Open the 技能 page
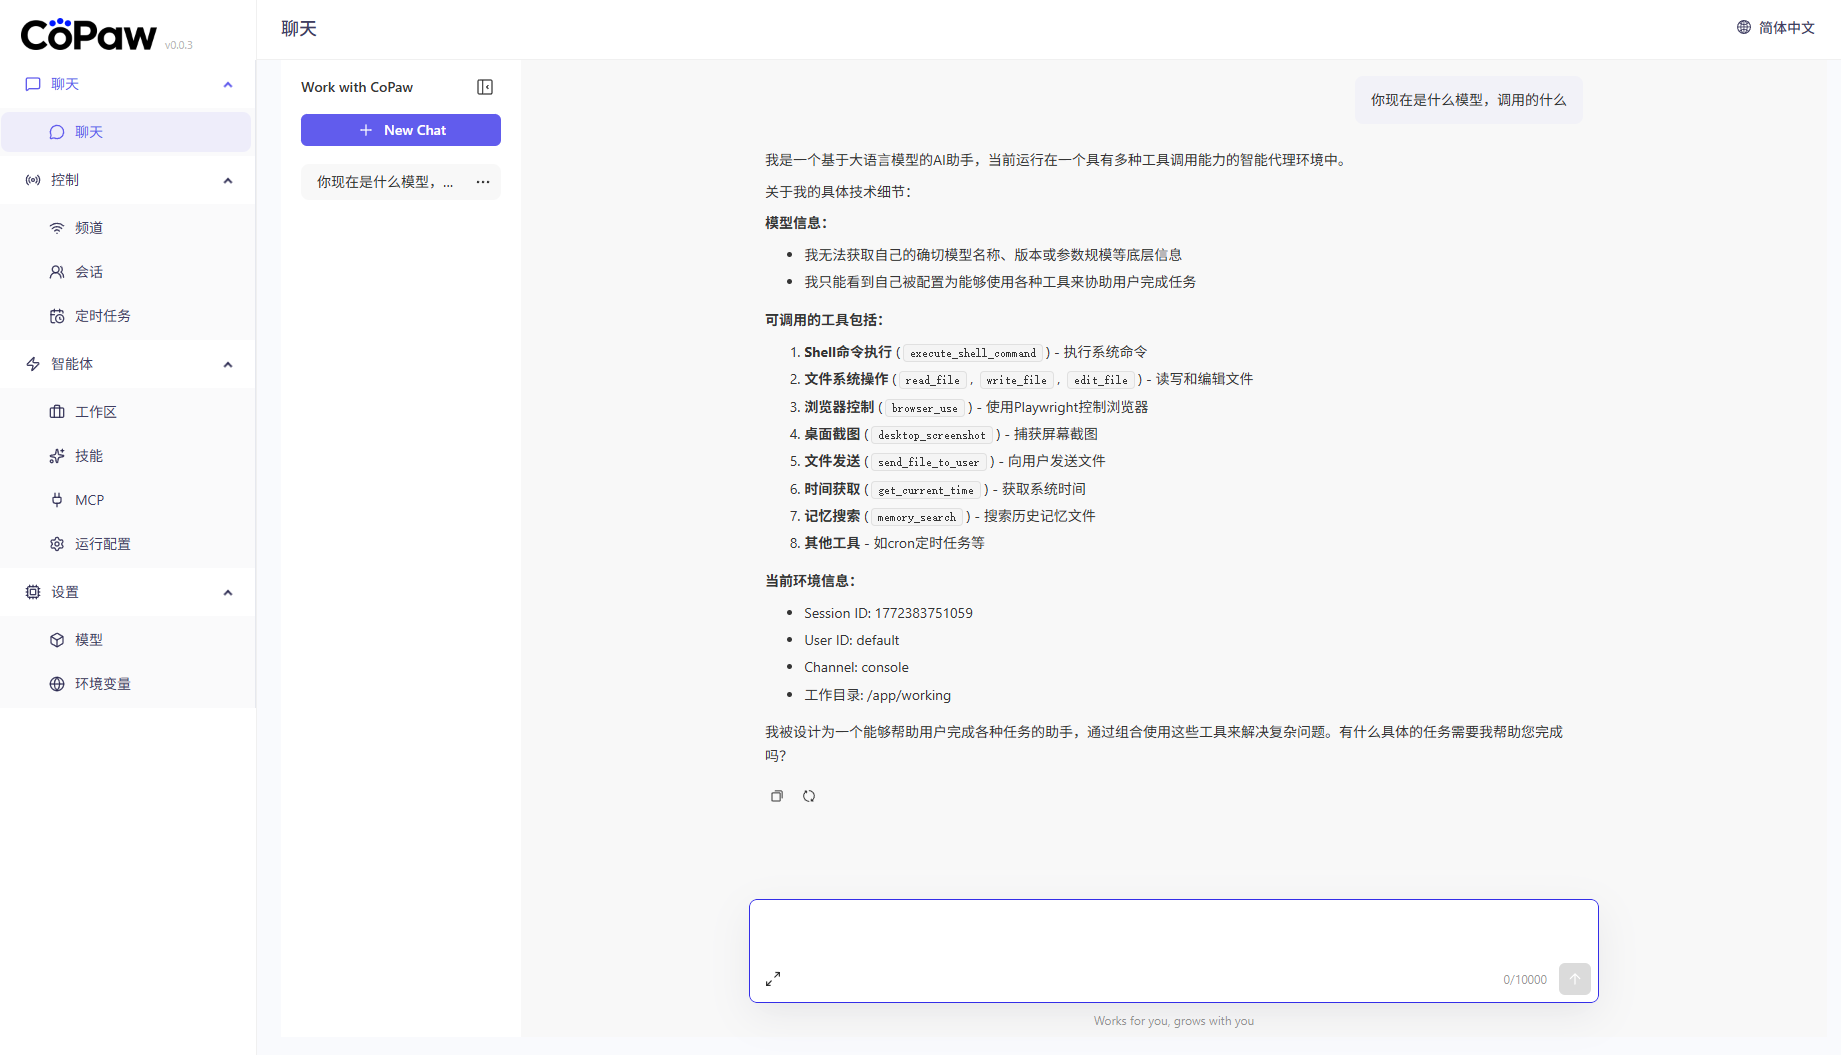Image resolution: width=1841 pixels, height=1055 pixels. point(89,456)
